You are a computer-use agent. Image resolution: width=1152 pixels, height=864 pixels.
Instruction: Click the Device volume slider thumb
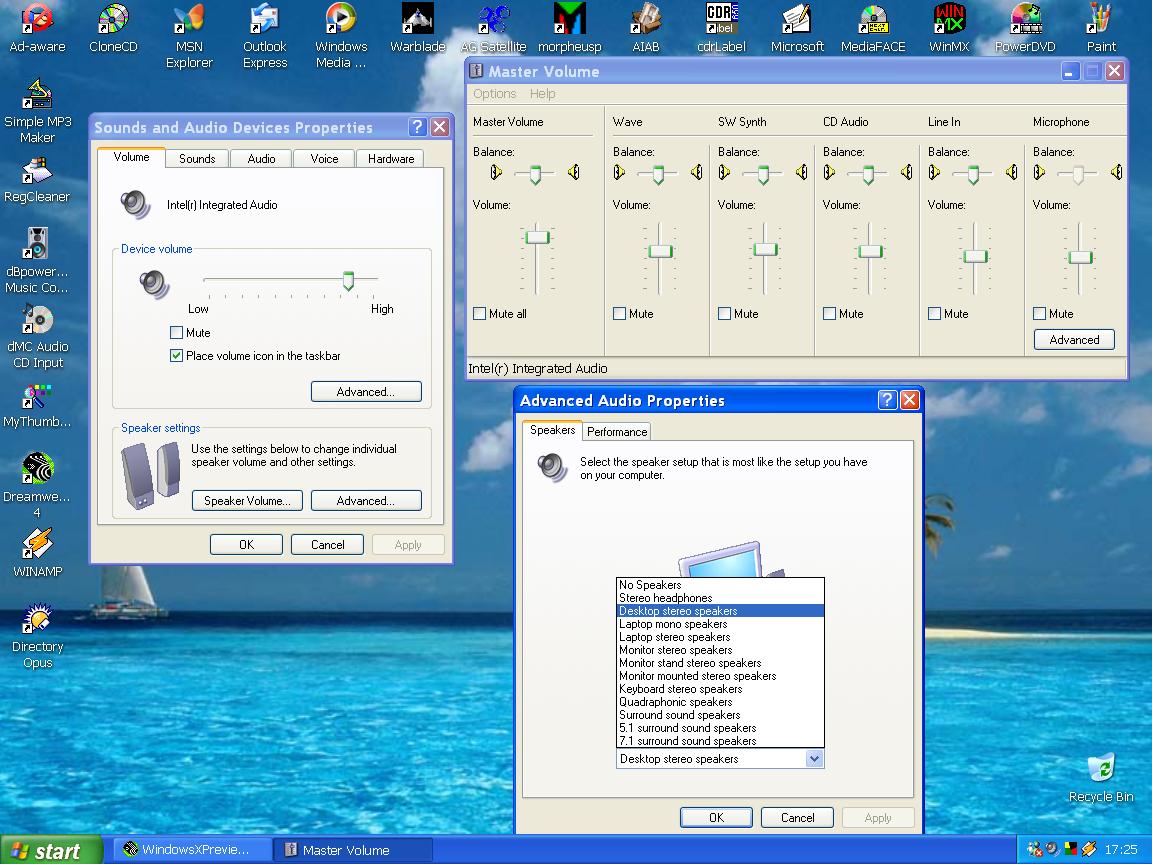pos(348,281)
